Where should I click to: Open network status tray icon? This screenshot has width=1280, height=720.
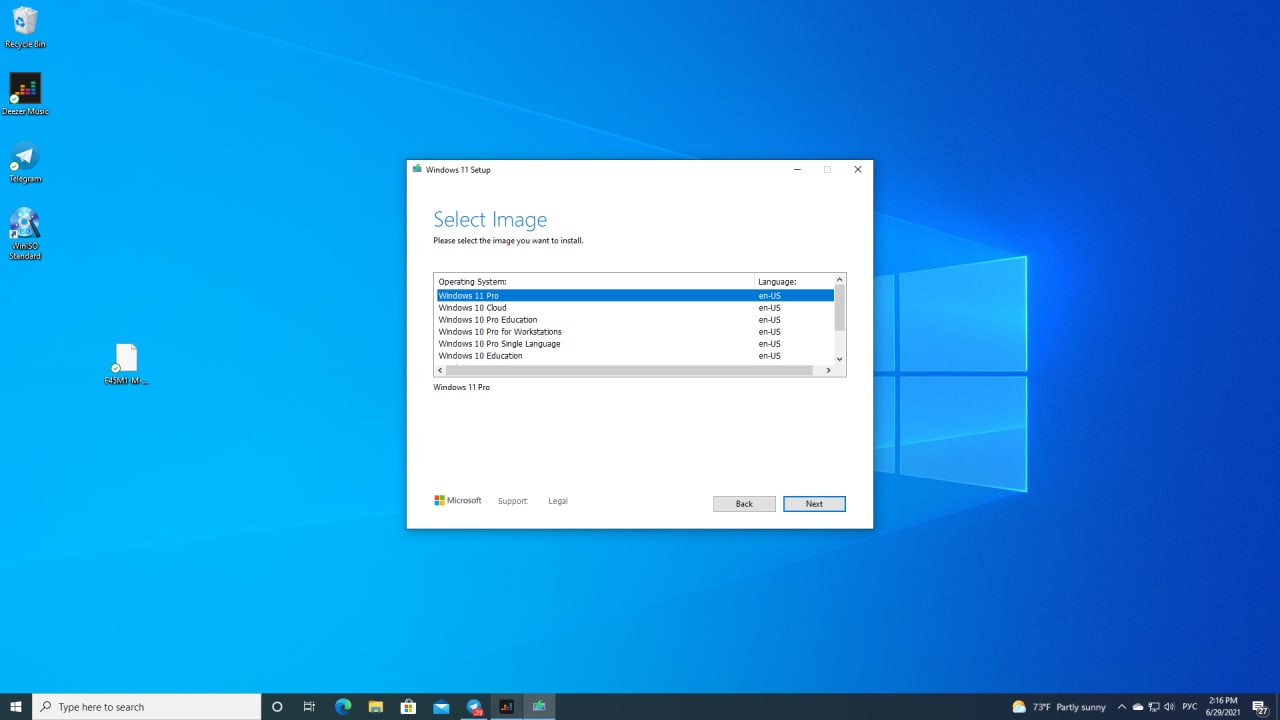click(x=1153, y=707)
